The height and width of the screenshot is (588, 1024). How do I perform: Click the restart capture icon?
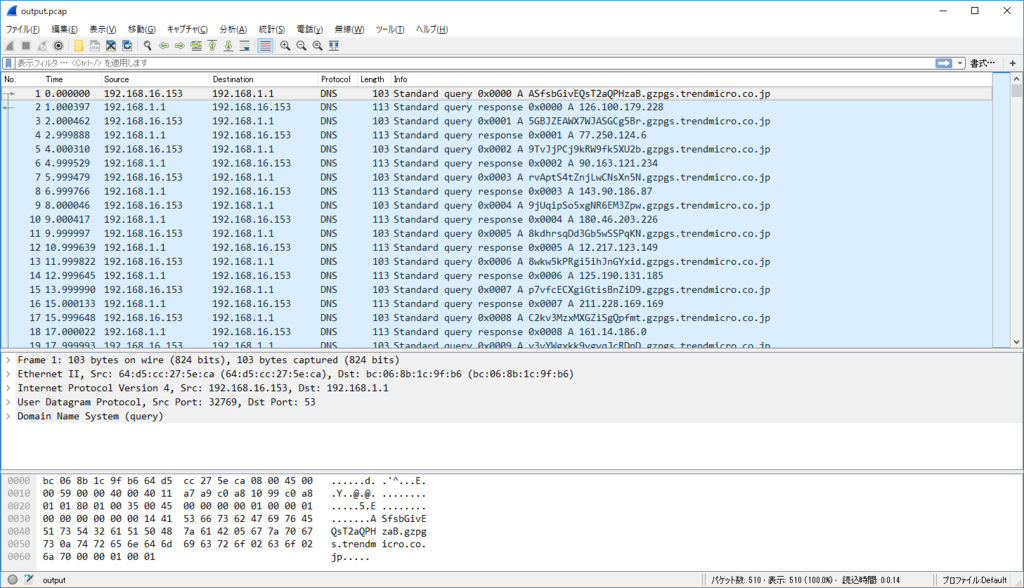(x=42, y=46)
